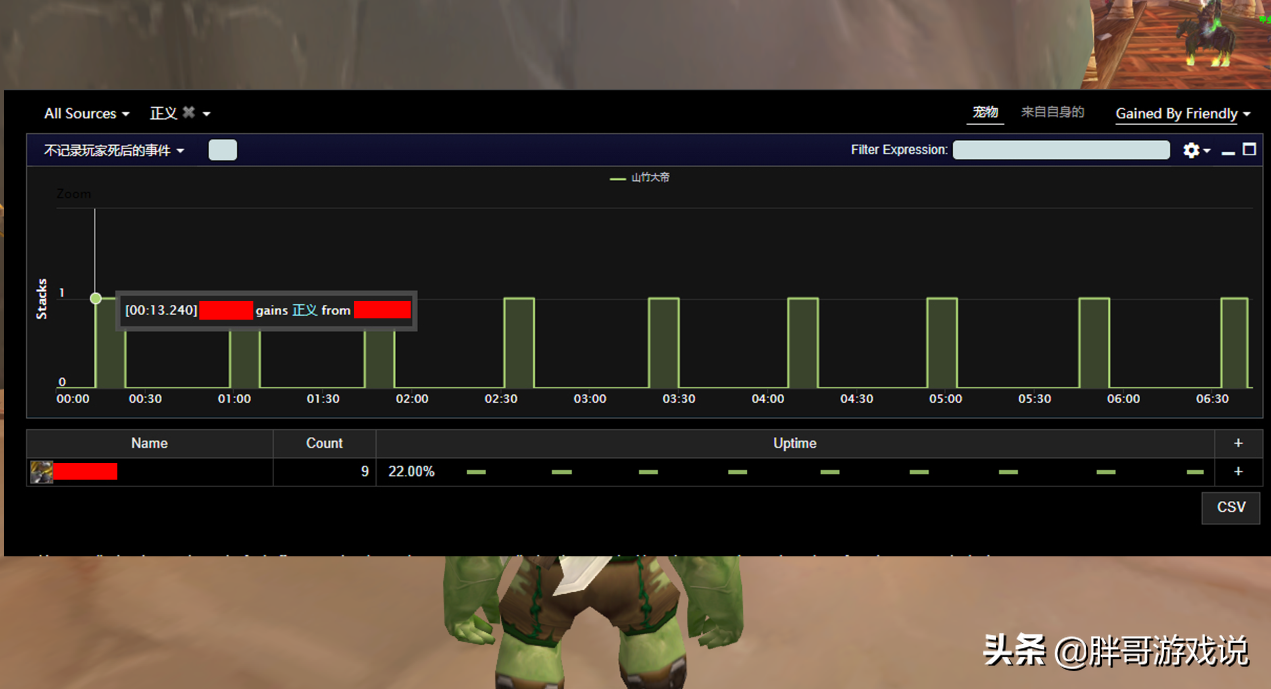This screenshot has height=689, width=1271.
Task: Click the buff bar near 03:20
Action: pyautogui.click(x=664, y=343)
